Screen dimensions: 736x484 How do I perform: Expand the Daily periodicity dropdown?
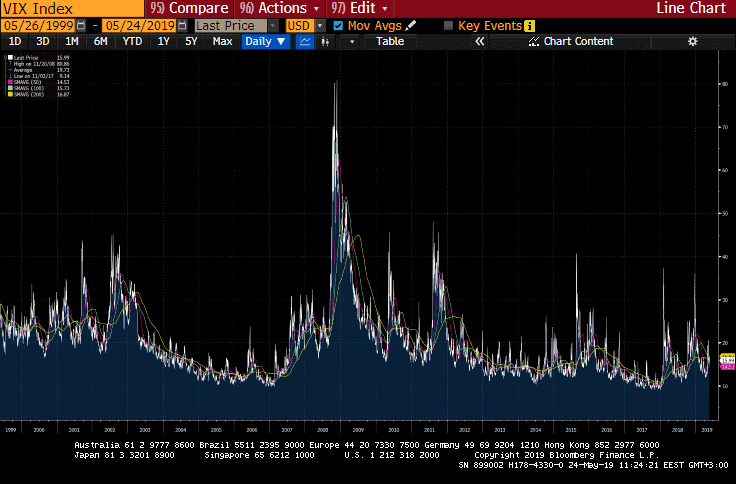[x=266, y=41]
